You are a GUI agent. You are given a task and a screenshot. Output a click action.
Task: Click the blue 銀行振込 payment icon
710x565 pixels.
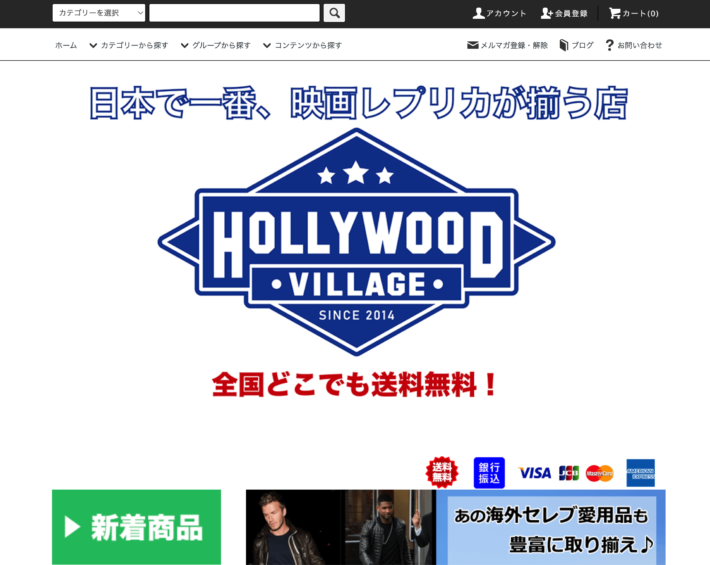pos(489,472)
